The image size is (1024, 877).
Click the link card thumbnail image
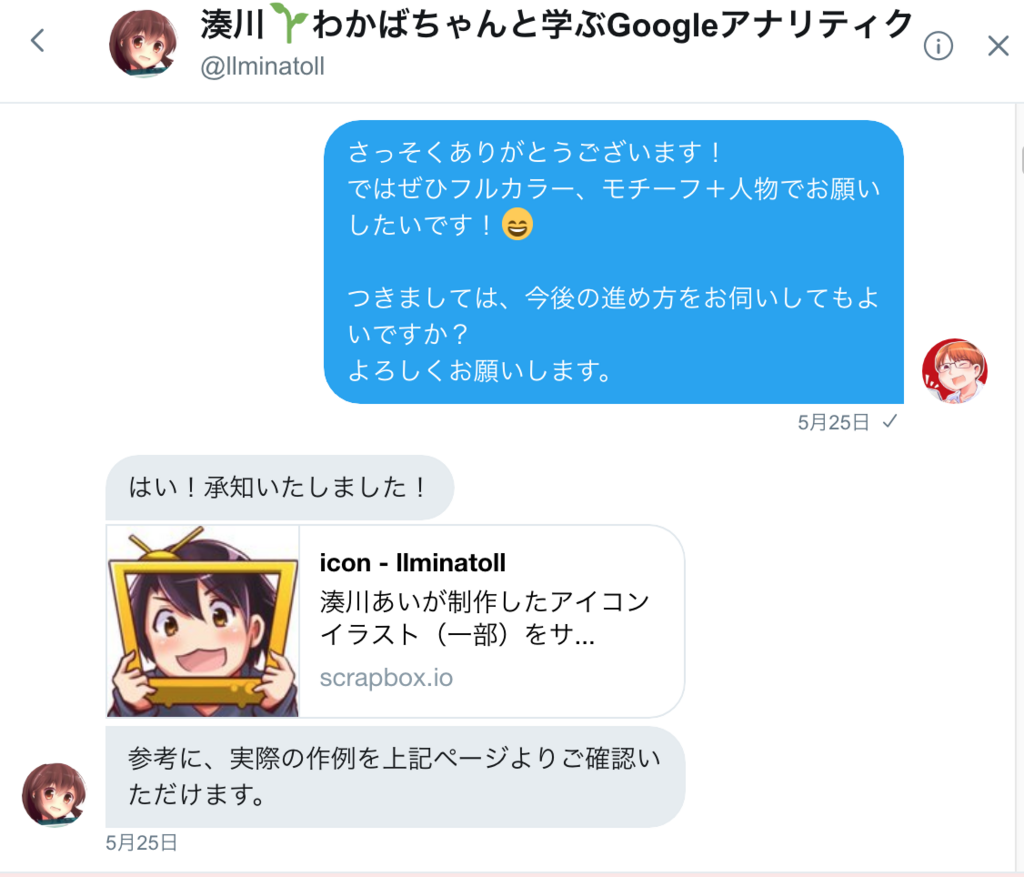pyautogui.click(x=203, y=620)
